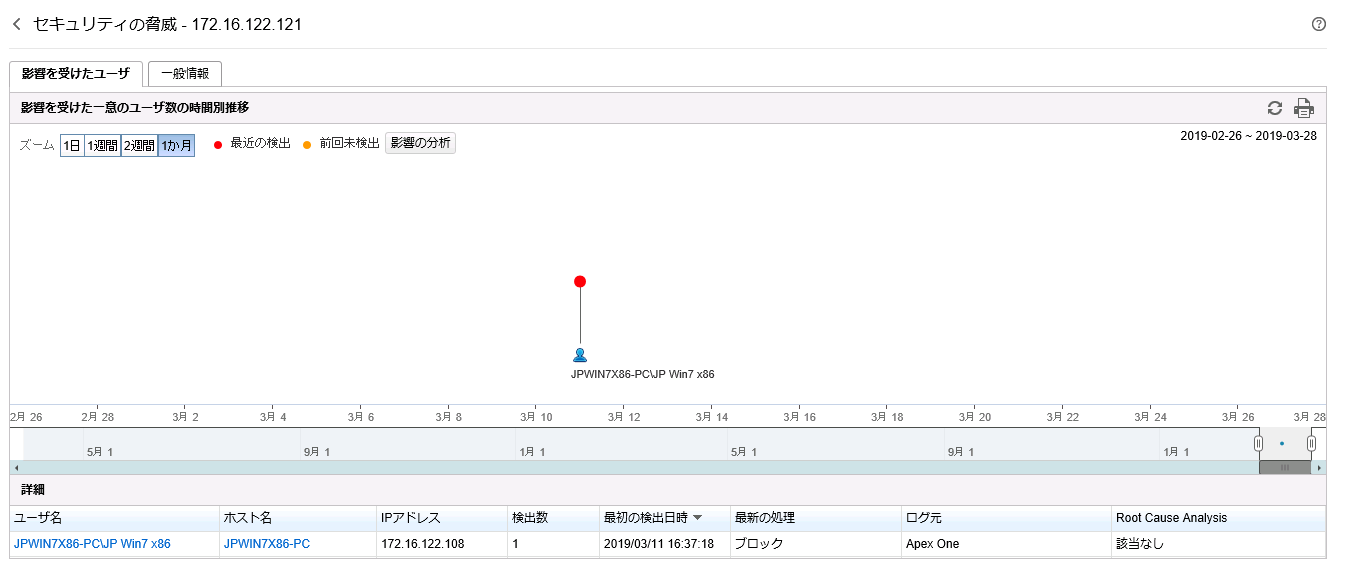Switch to the 影響を受けたユーザ tab
1347x568 pixels.
coord(76,74)
